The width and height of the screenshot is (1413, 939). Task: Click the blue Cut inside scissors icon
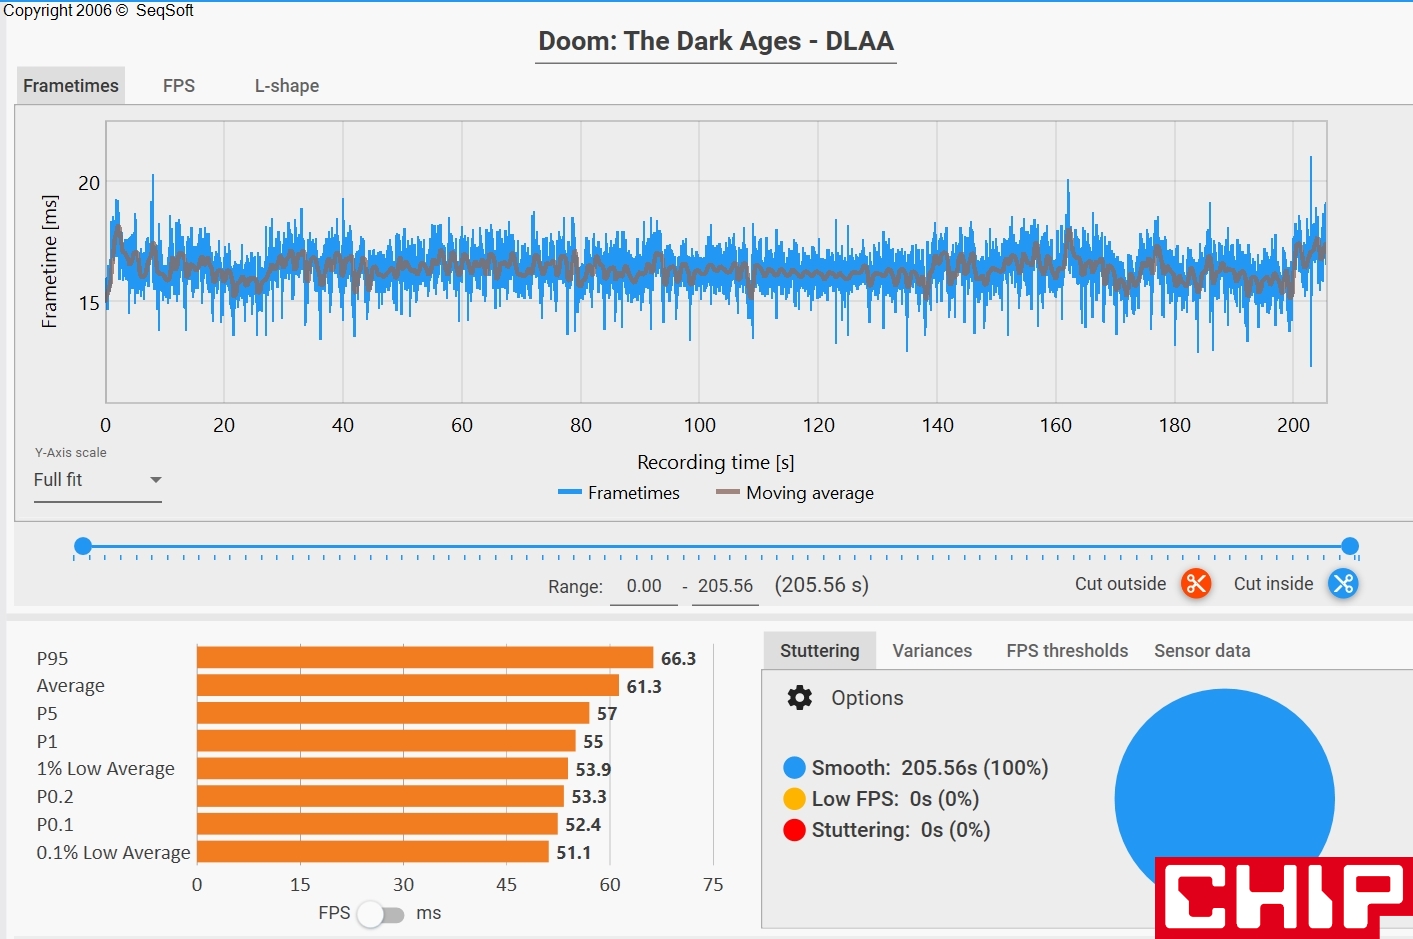1342,583
